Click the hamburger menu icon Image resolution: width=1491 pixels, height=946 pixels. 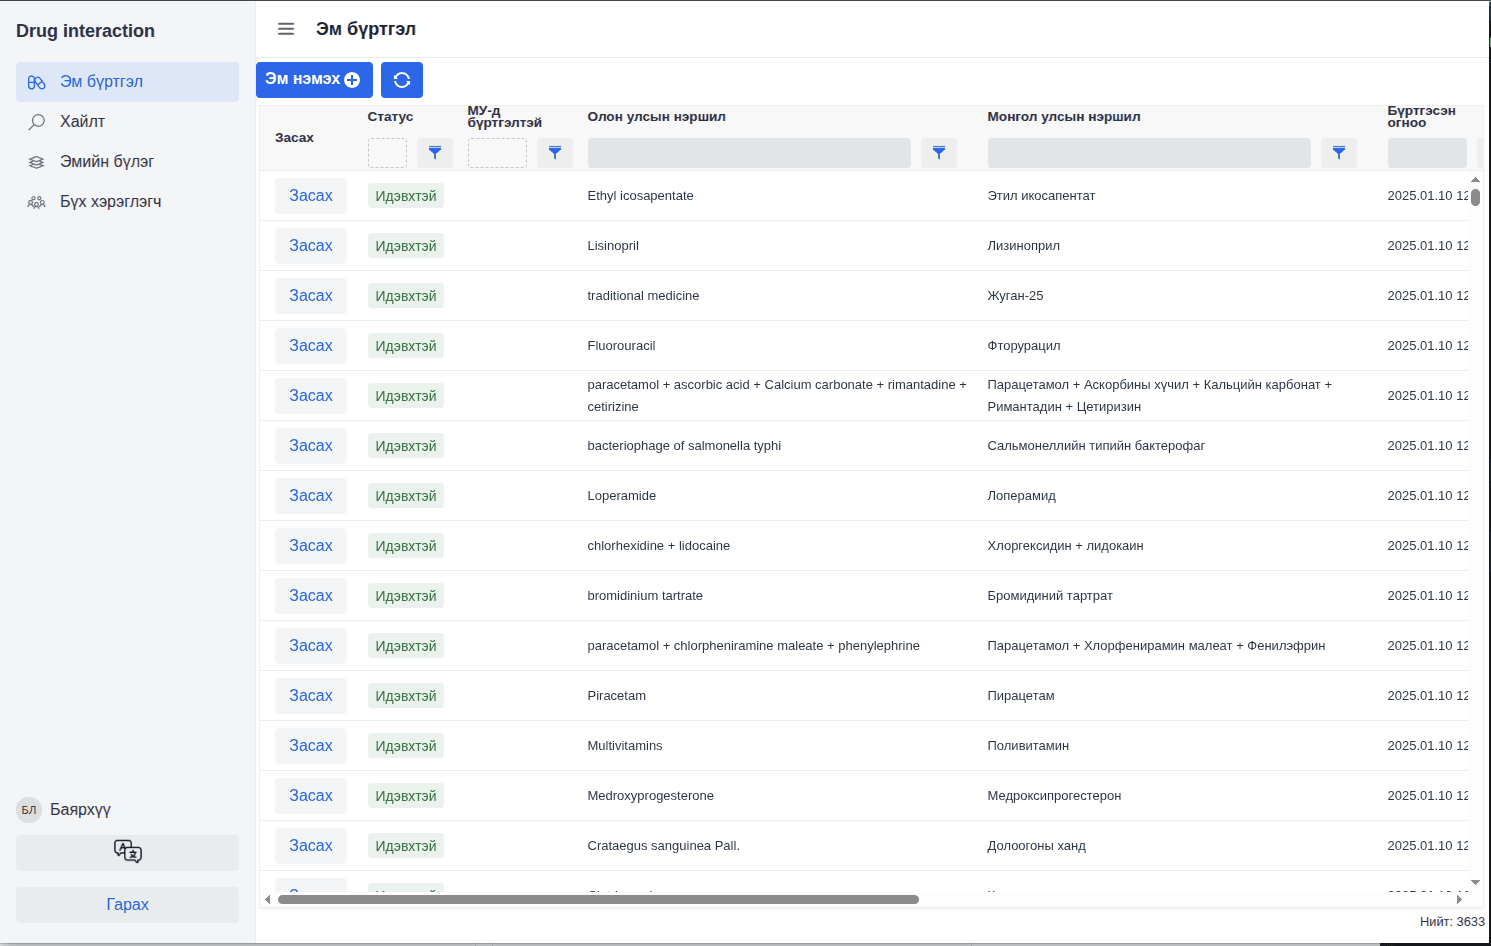pyautogui.click(x=286, y=29)
